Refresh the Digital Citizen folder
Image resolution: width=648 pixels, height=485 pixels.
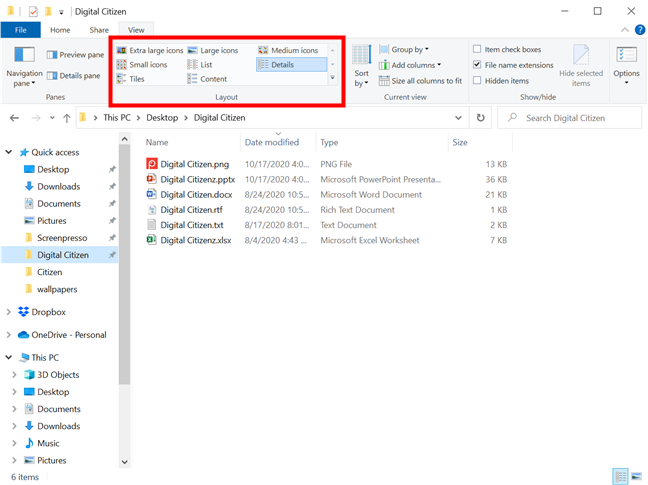[x=480, y=118]
